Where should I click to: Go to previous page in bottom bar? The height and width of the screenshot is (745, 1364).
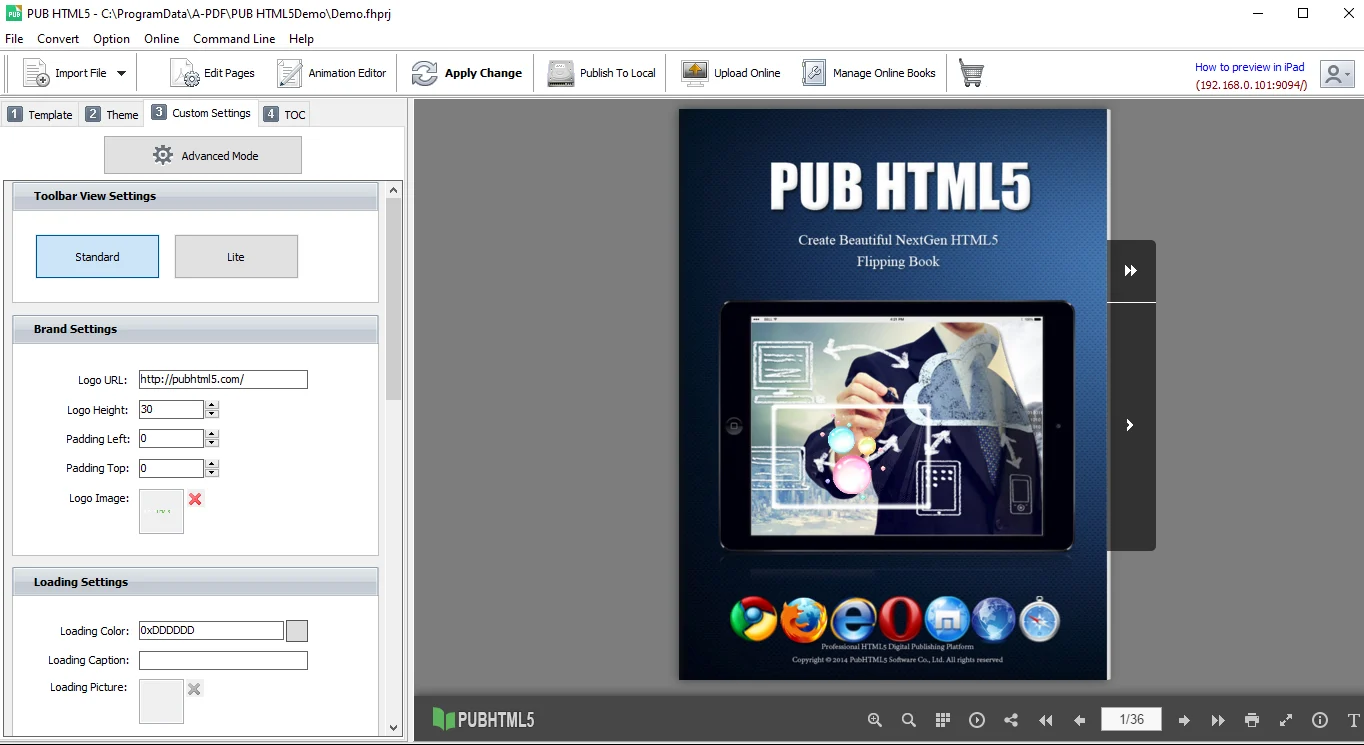tap(1080, 720)
